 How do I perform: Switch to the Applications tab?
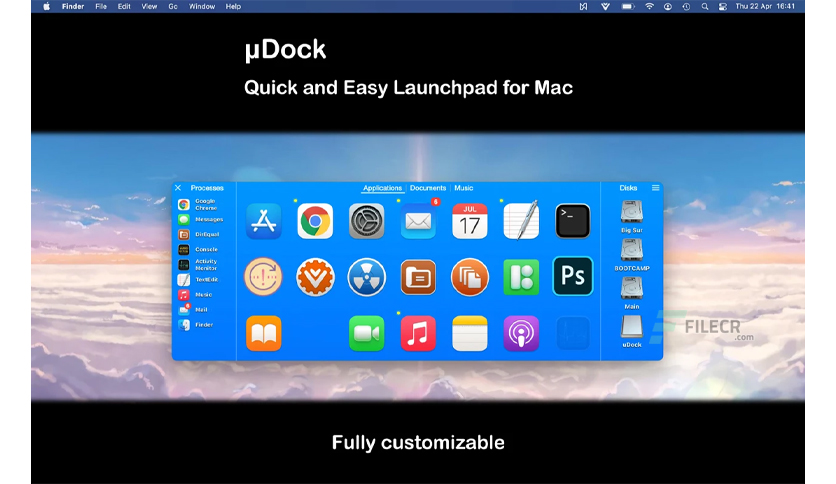point(382,188)
